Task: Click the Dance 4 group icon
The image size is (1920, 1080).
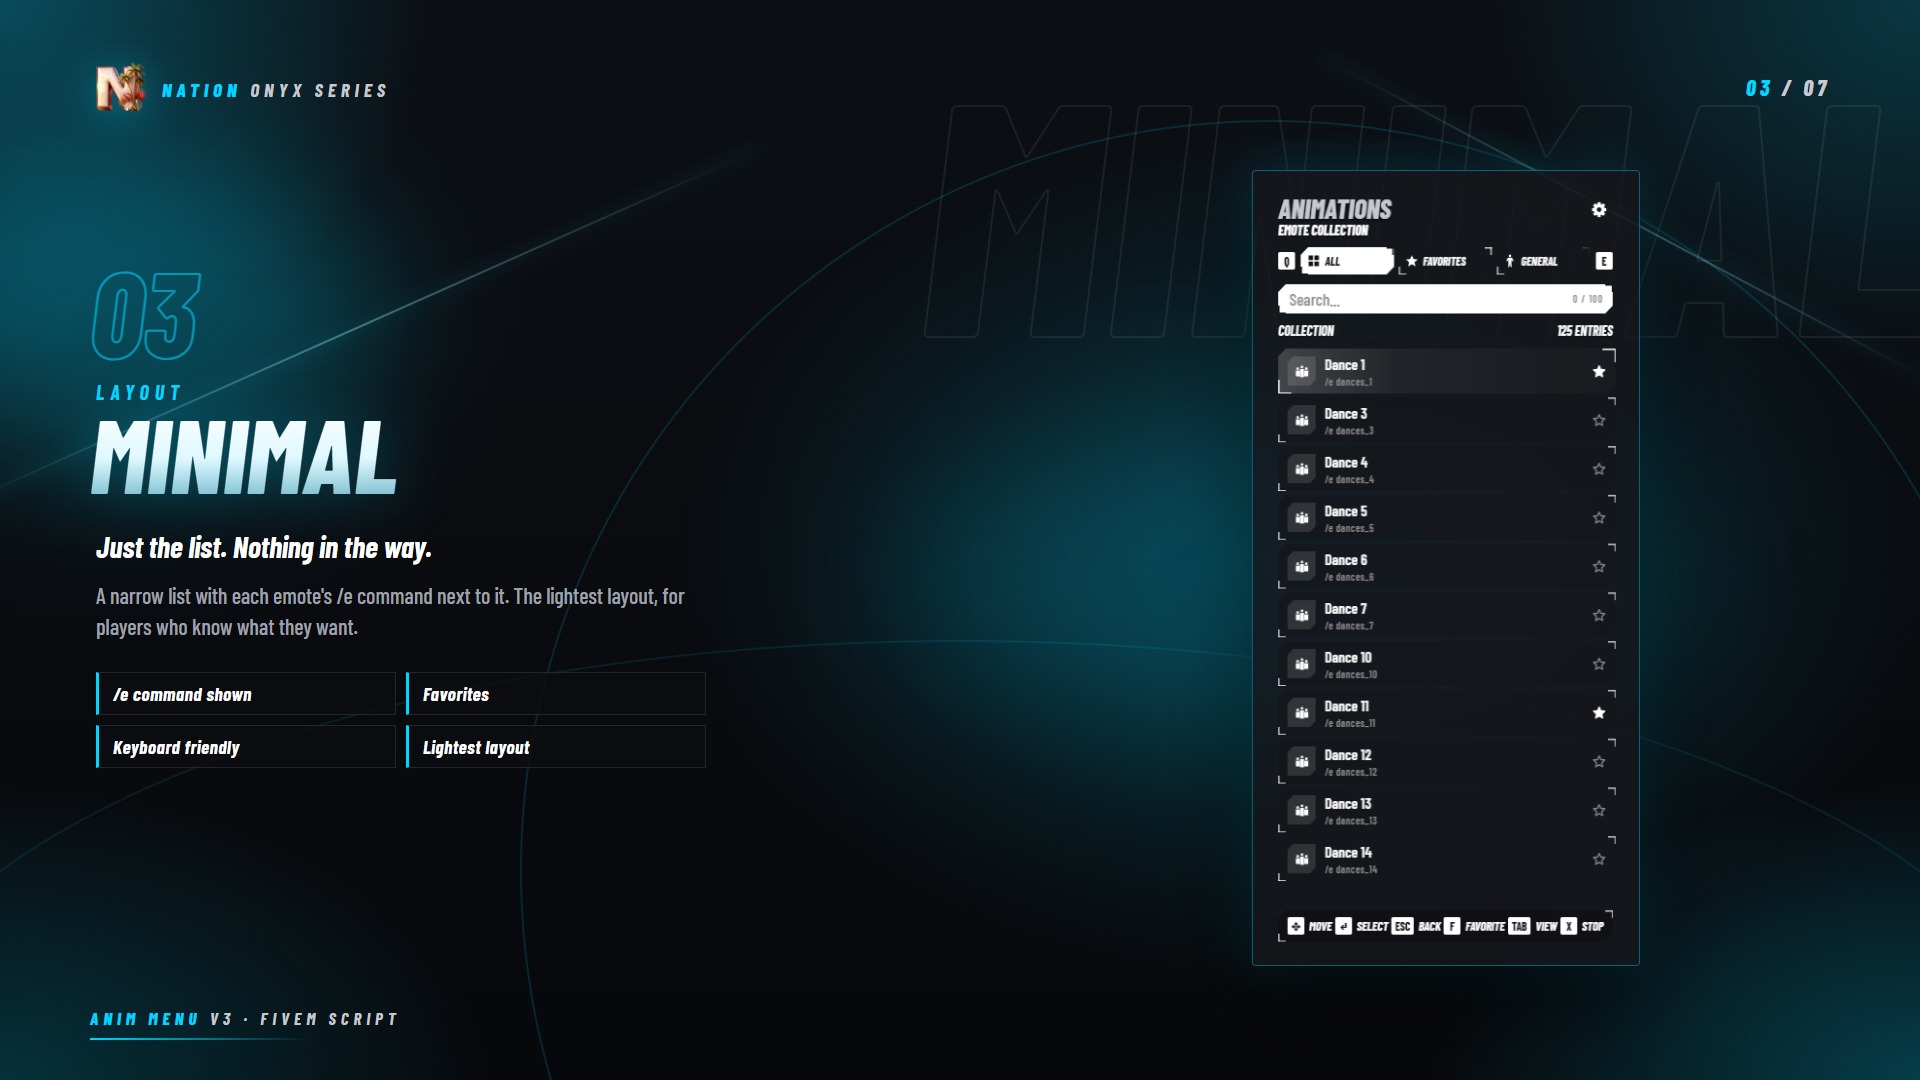Action: tap(1302, 469)
